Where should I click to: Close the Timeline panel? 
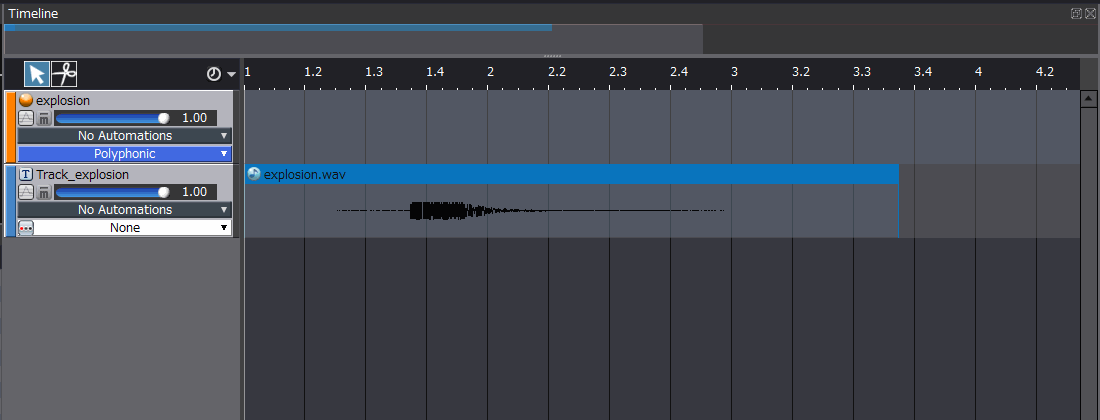click(x=1089, y=13)
